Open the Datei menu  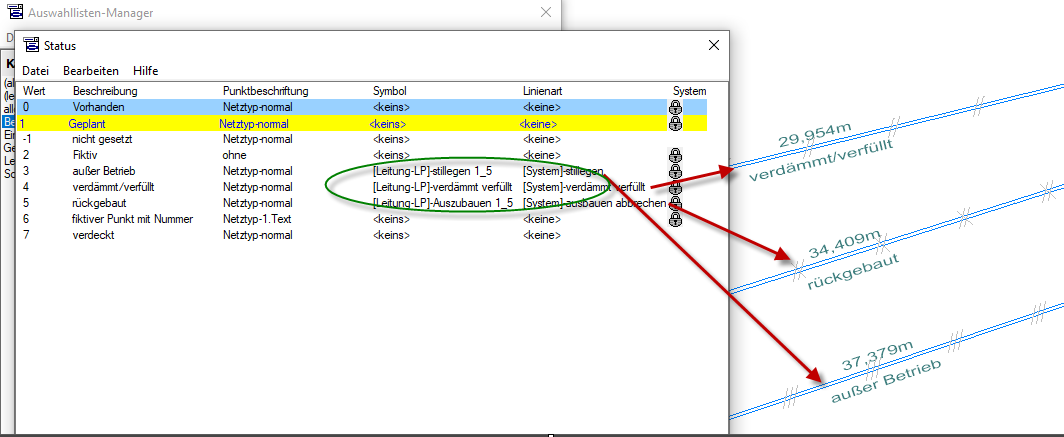click(35, 71)
